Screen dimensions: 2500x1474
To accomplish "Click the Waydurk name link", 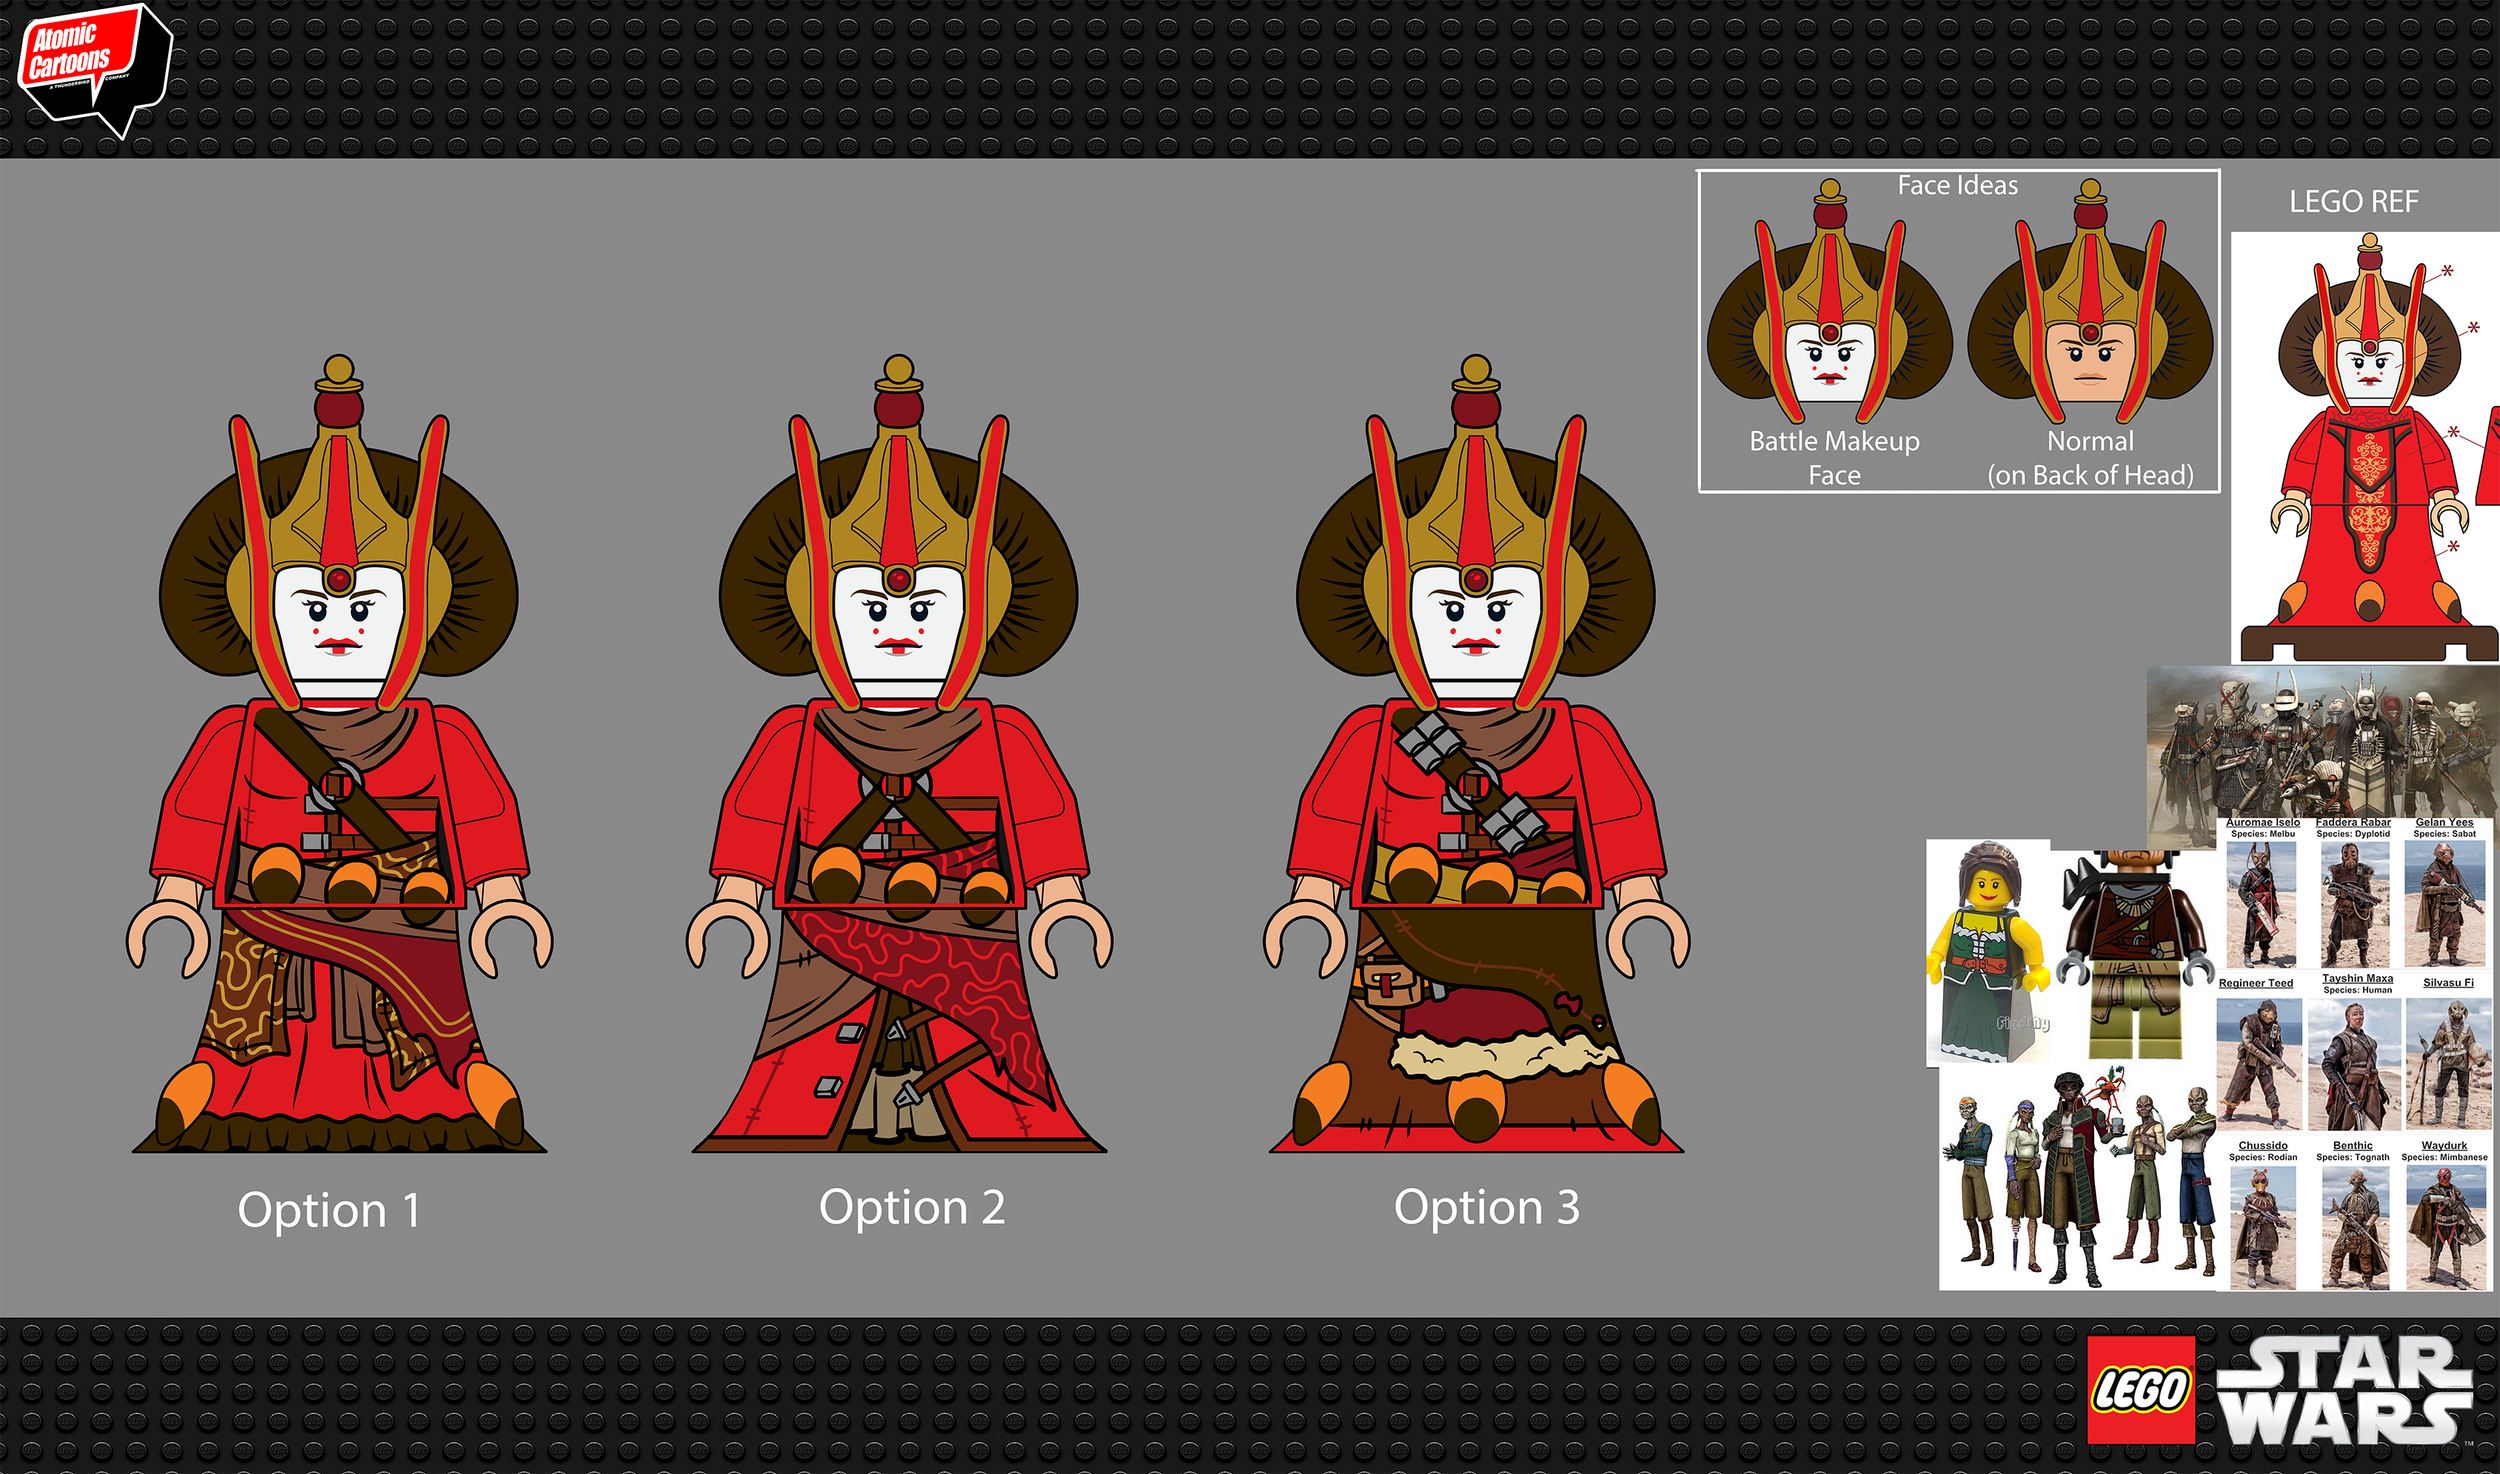I will (2443, 1145).
